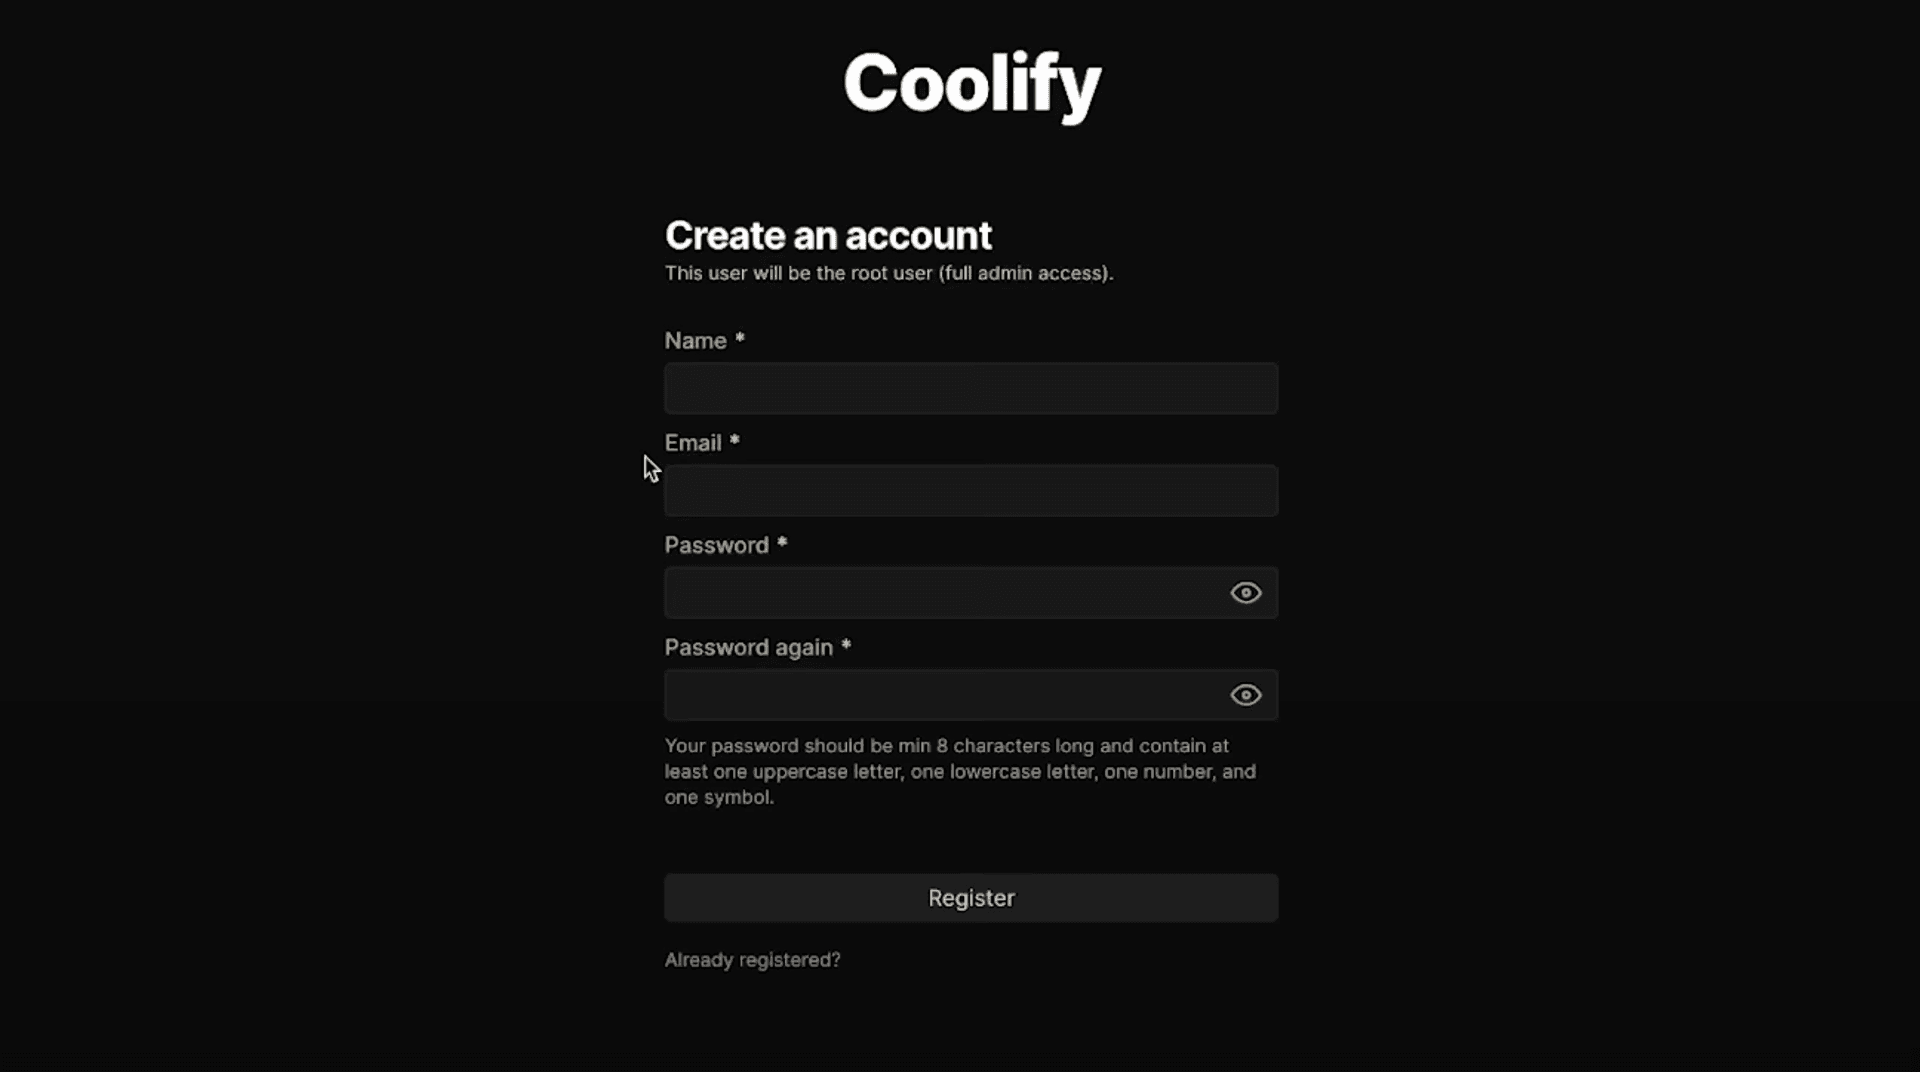The height and width of the screenshot is (1072, 1920).
Task: Click the Password again input field
Action: tap(940, 694)
